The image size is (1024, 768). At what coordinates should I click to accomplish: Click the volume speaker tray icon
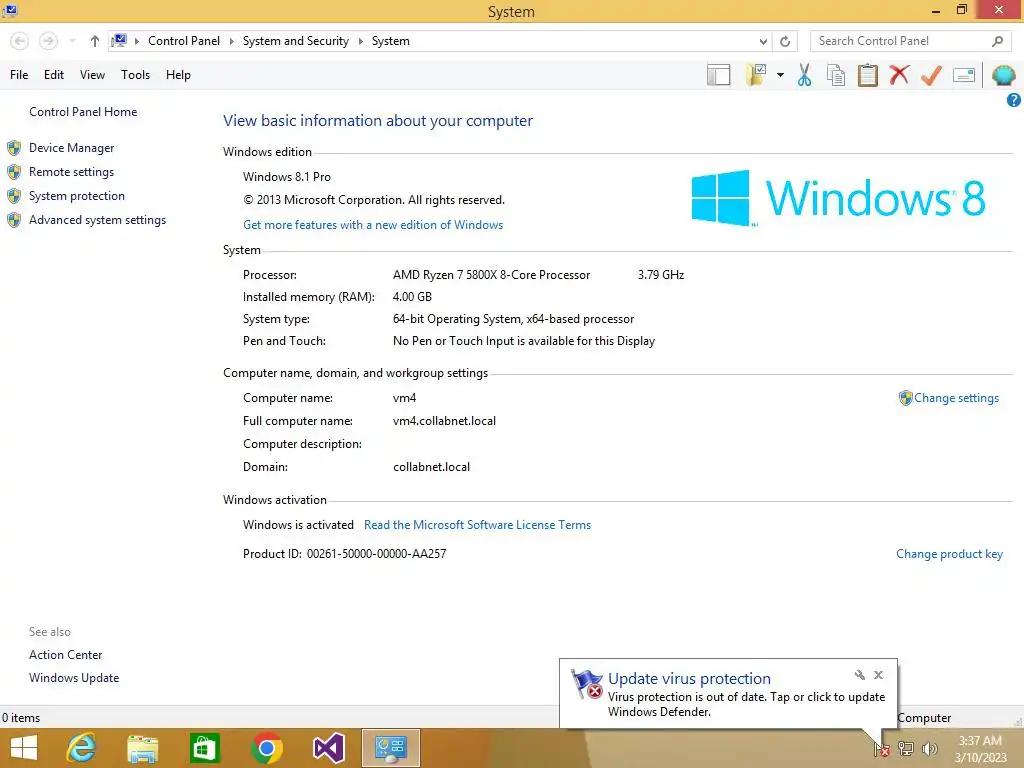(x=929, y=749)
